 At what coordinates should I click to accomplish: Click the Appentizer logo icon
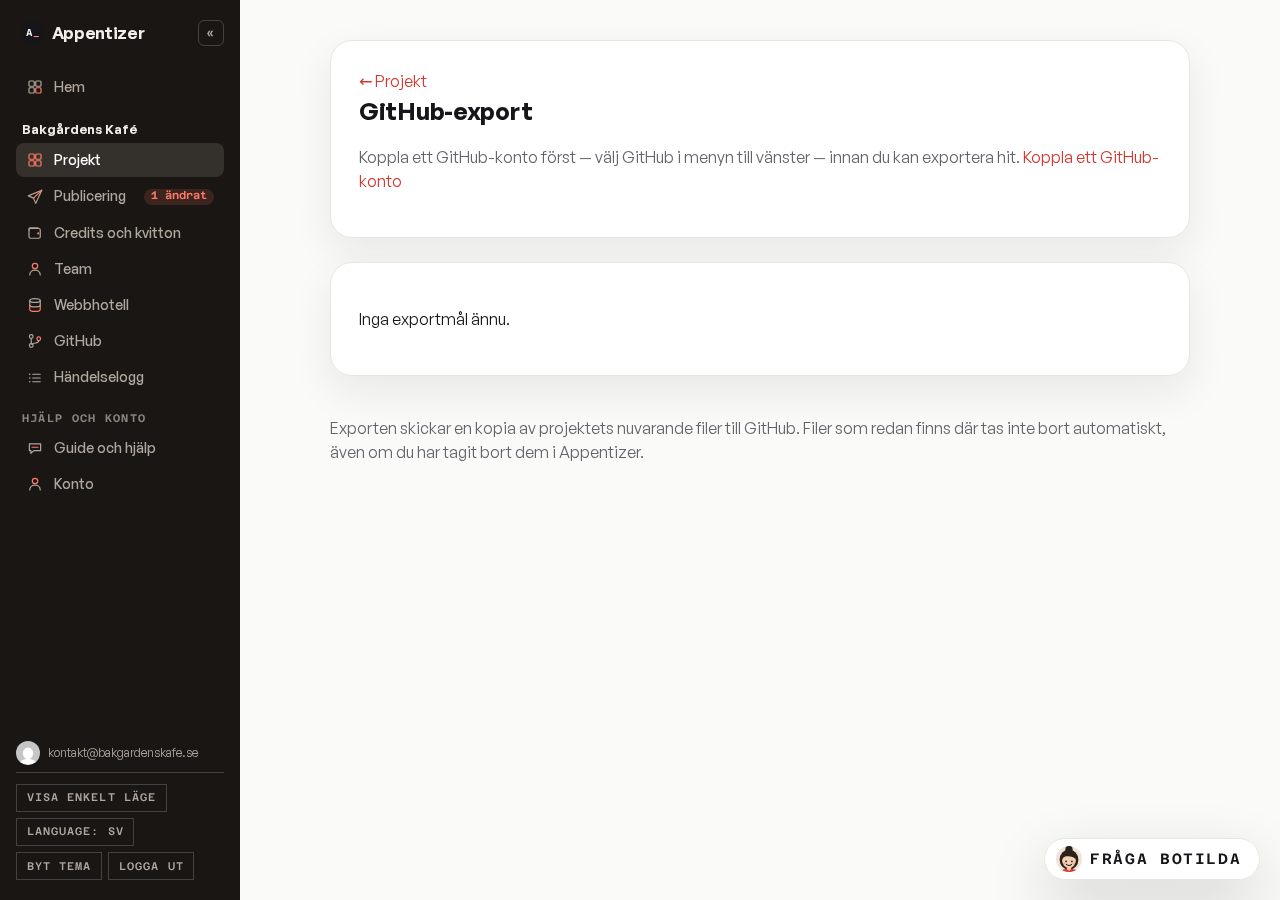coord(33,33)
